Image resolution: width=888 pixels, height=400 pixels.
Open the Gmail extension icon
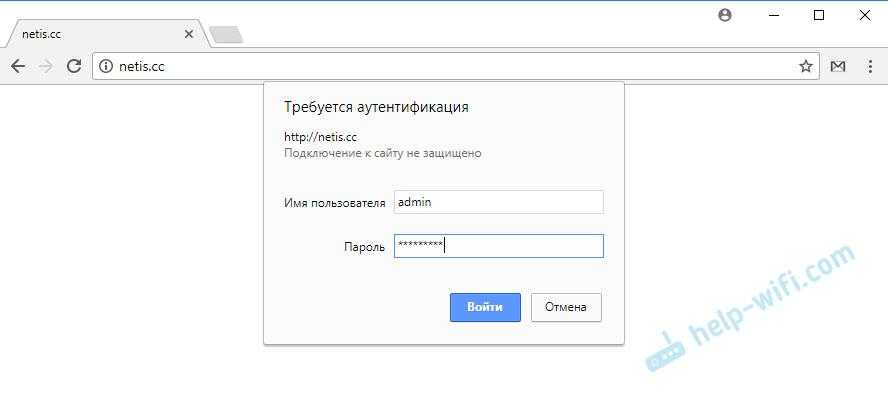pos(838,66)
